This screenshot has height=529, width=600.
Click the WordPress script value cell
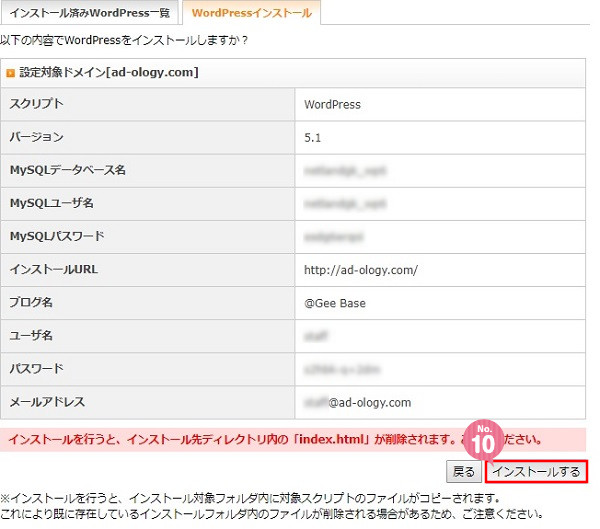click(440, 104)
